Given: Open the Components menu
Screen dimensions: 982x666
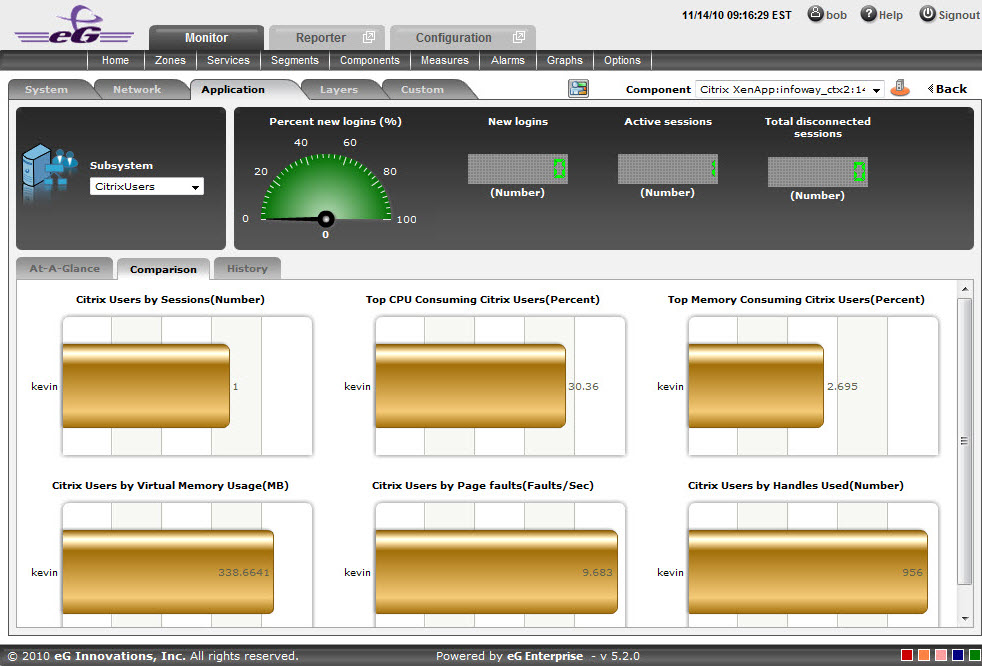Looking at the screenshot, I should (370, 60).
